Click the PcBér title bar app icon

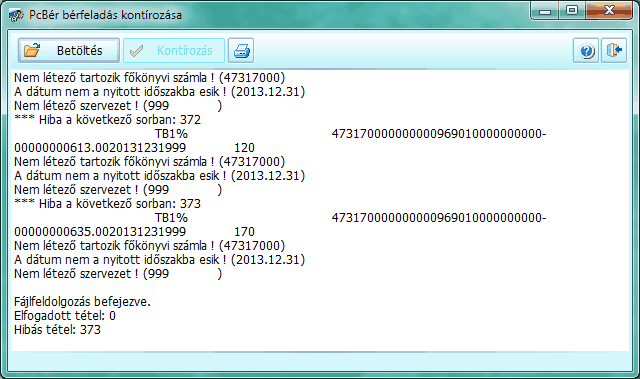[x=16, y=15]
